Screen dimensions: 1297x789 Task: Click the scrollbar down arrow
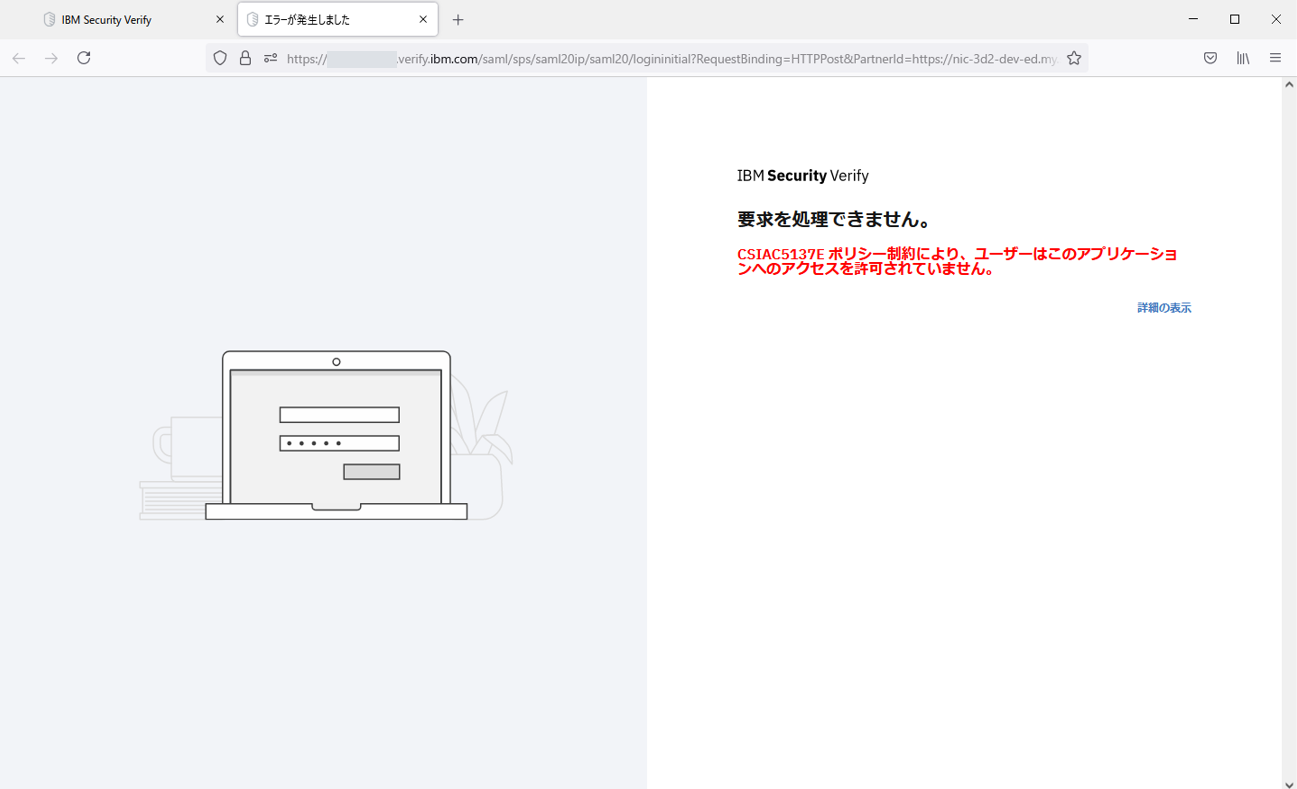[x=1289, y=783]
